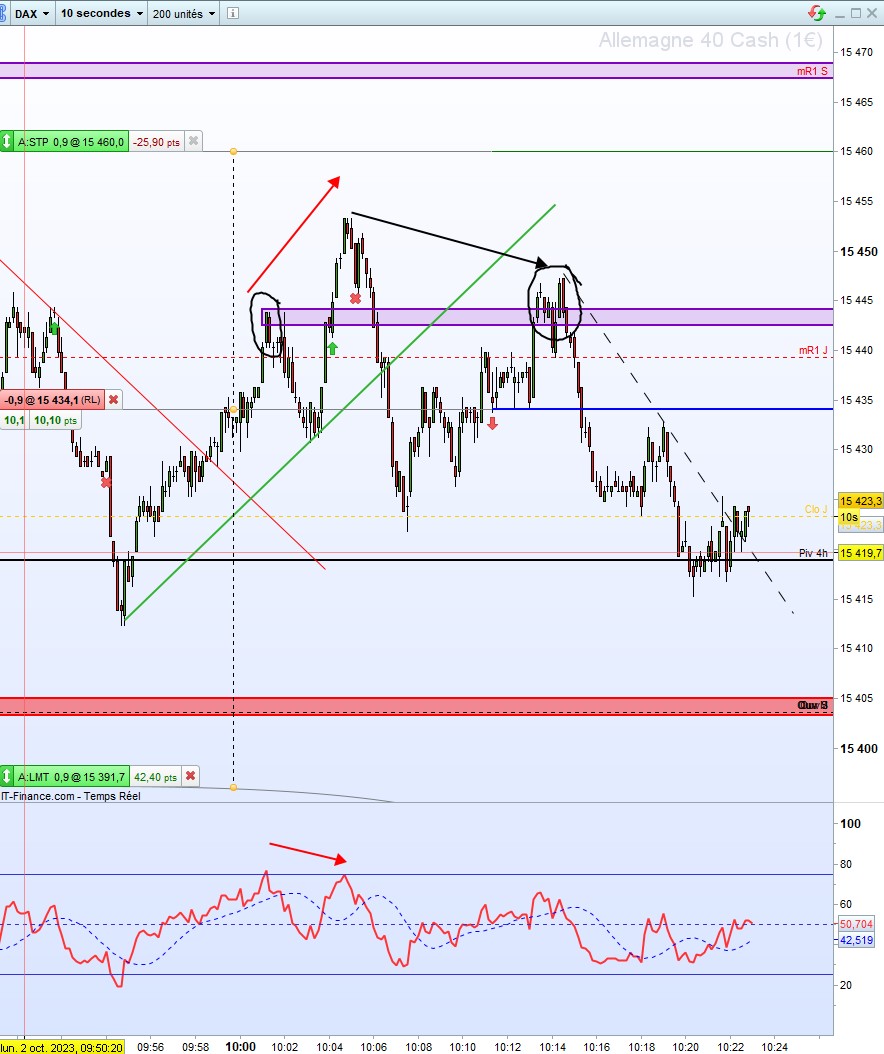
Task: Click the green up arrow marker near 10:04
Action: pyautogui.click(x=332, y=348)
